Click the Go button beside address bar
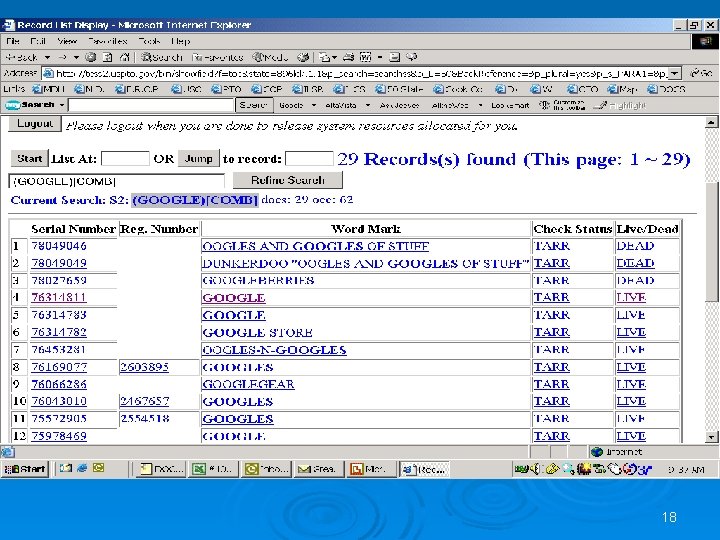Screen dimensions: 720x540 (701, 73)
